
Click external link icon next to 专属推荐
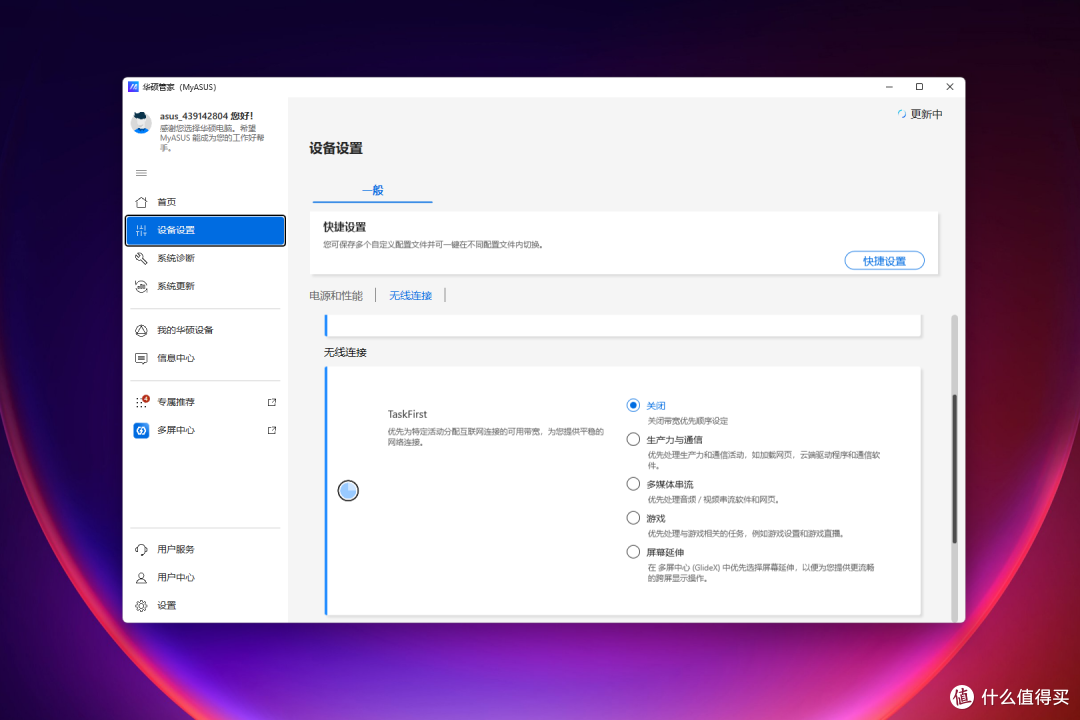(x=272, y=402)
